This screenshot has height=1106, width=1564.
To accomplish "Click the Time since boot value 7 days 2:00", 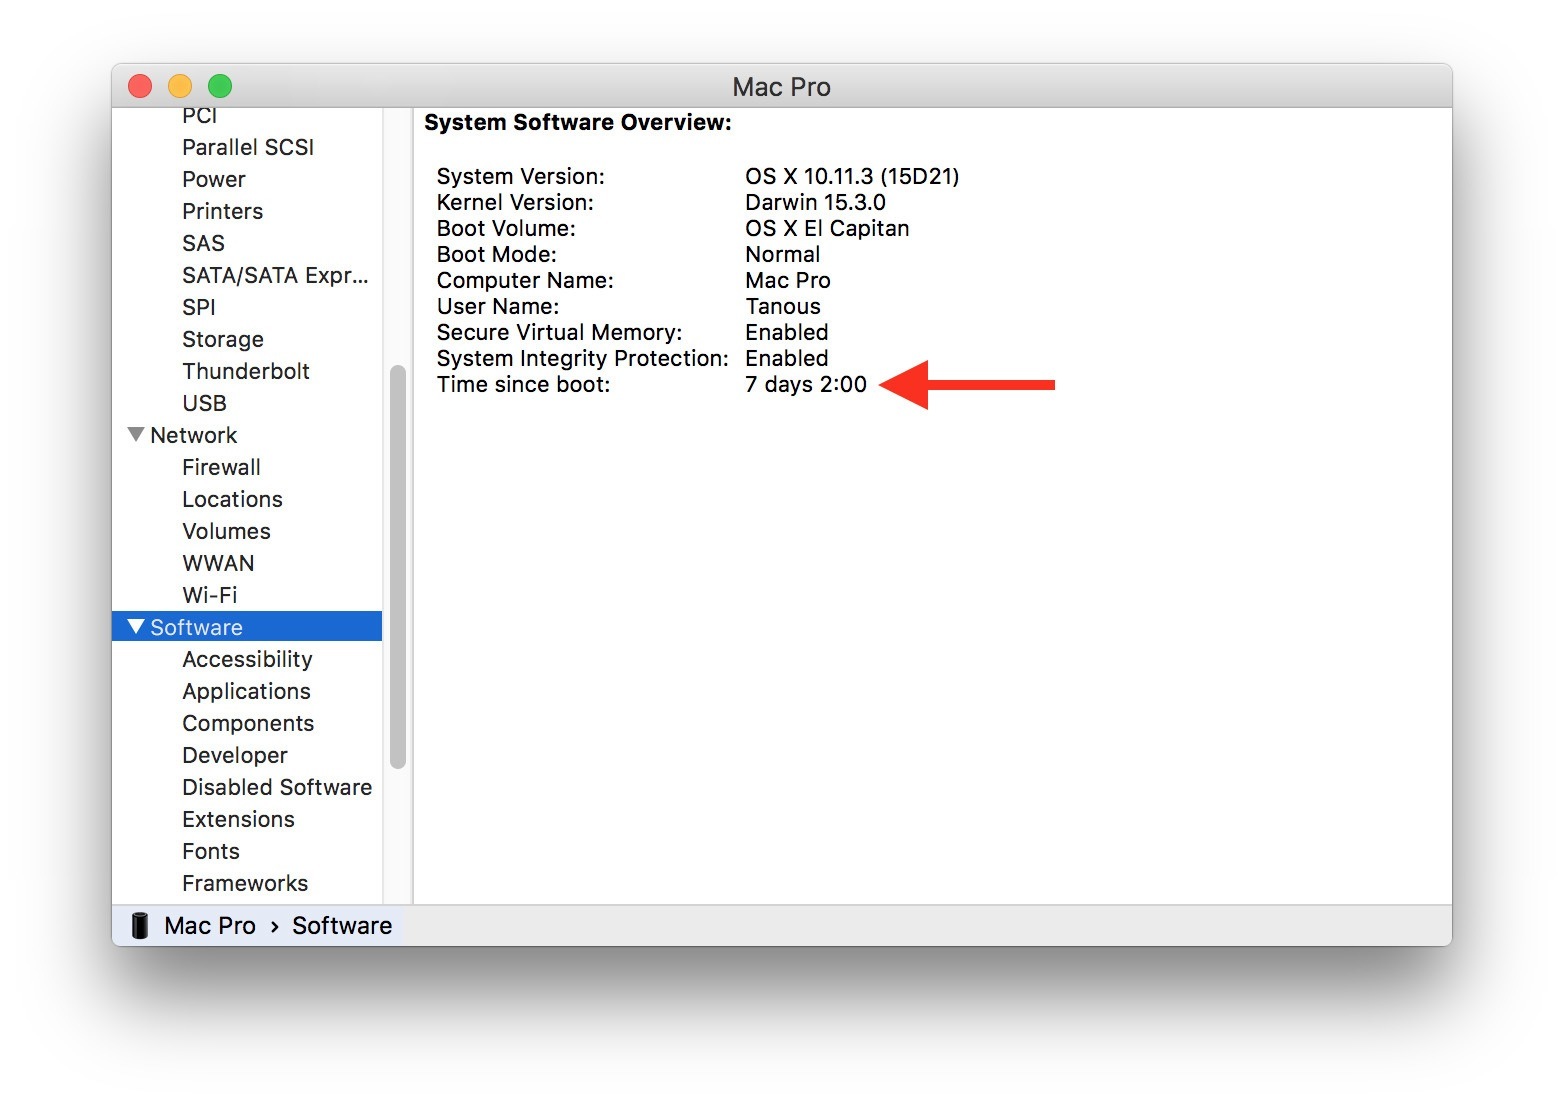I will click(806, 384).
